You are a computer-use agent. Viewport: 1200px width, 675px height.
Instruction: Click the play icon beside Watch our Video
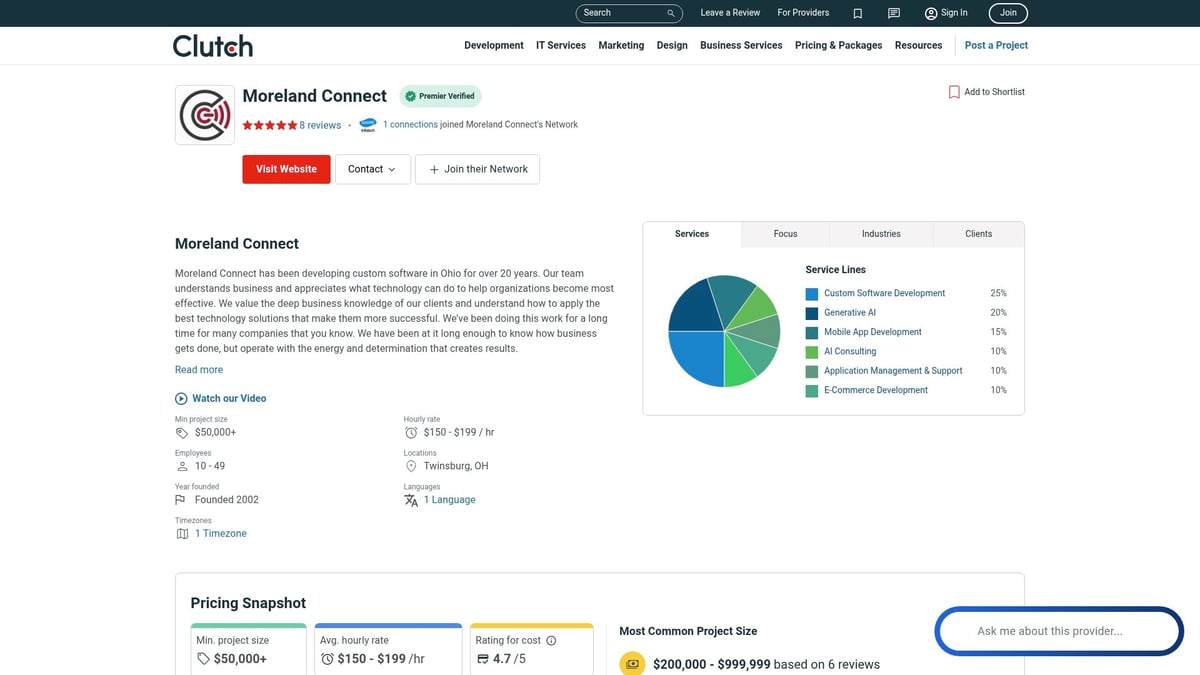(181, 398)
